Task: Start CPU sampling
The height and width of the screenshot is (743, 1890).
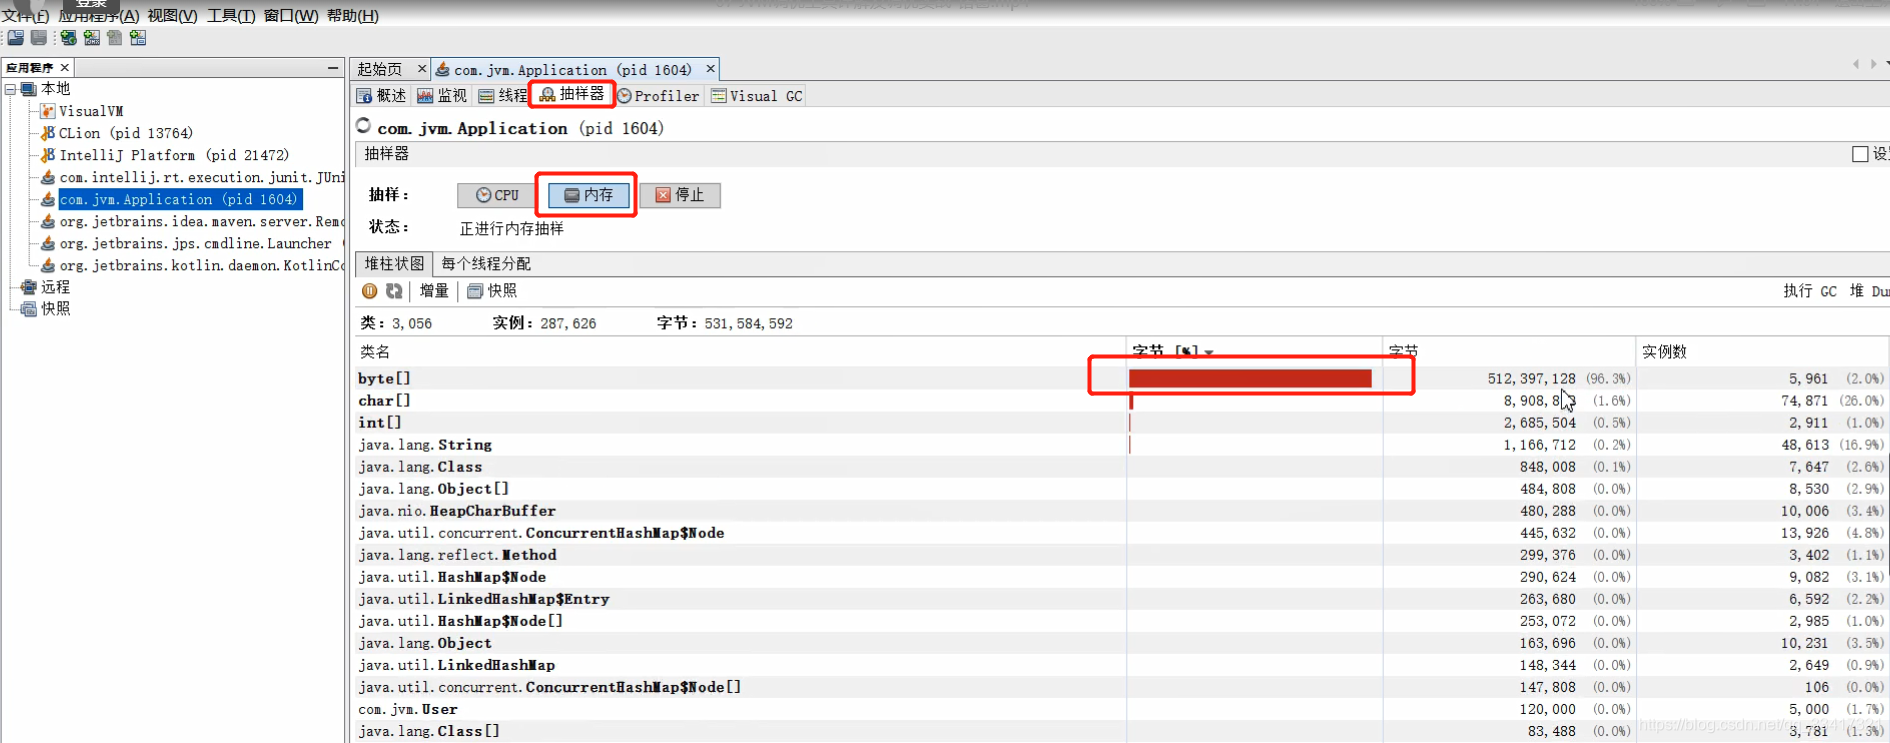Action: coord(497,195)
